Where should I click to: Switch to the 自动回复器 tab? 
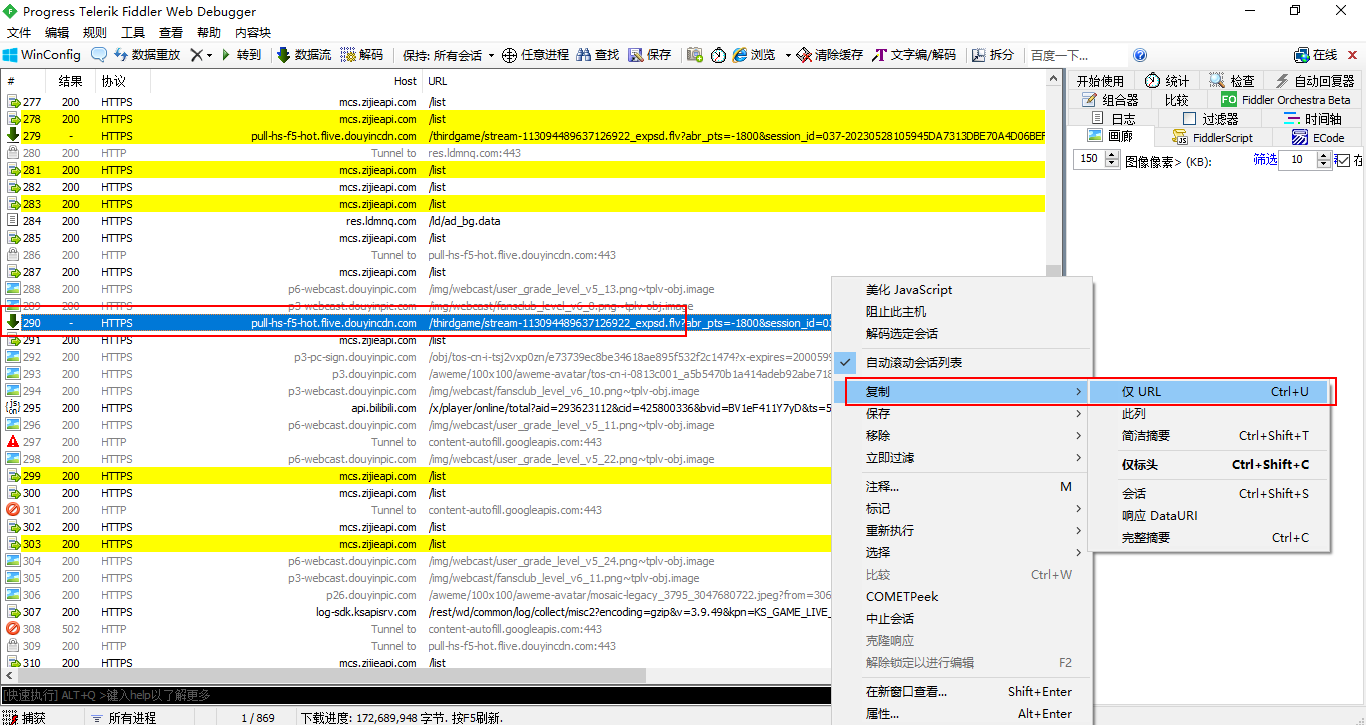coord(1315,81)
